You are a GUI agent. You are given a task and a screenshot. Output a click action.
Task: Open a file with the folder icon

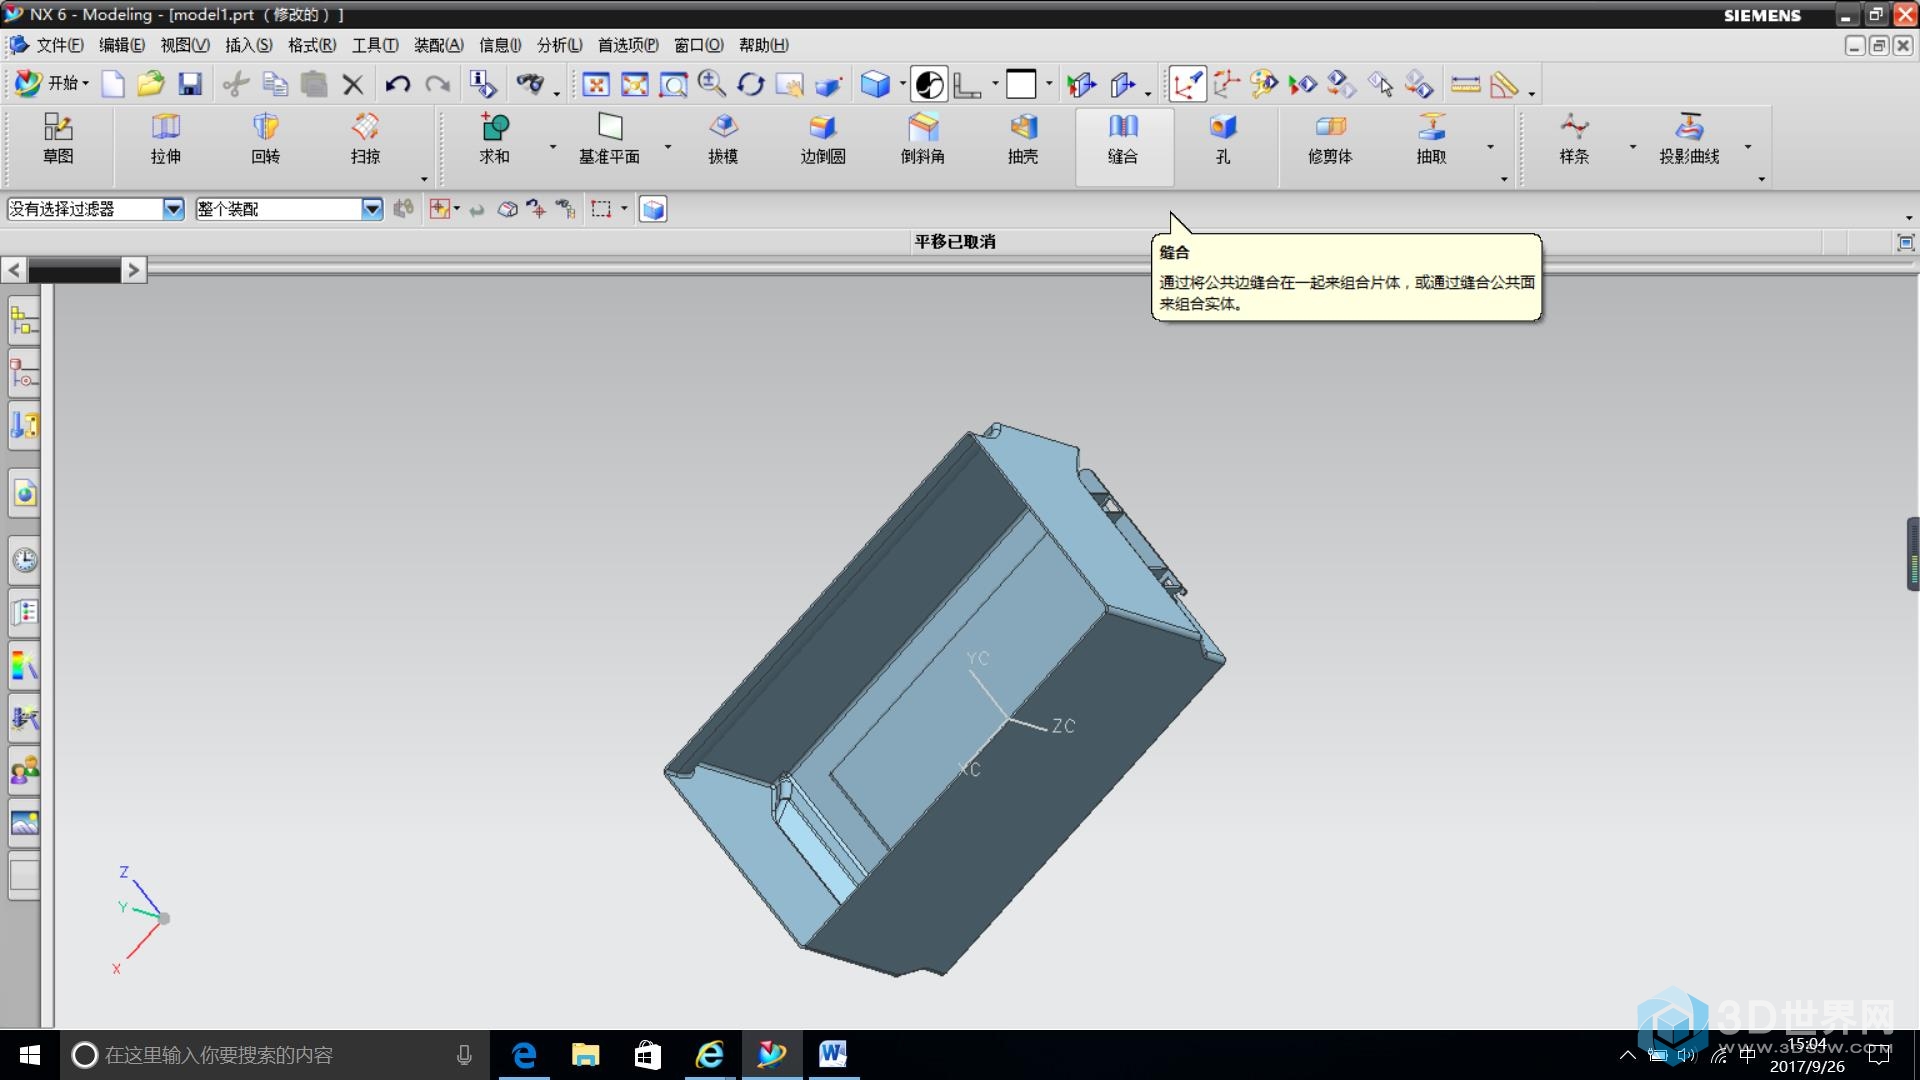(151, 84)
